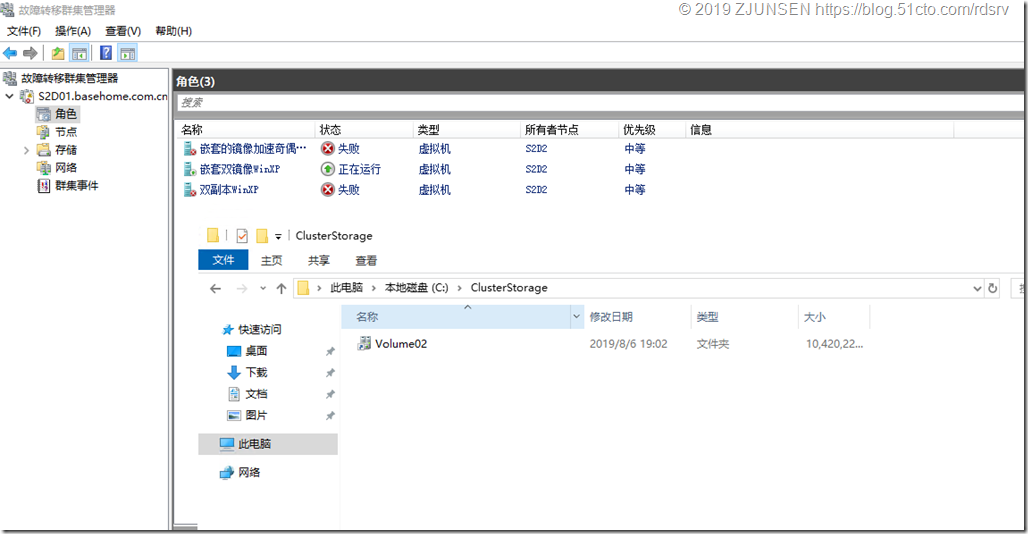Go up one folder level in Explorer
Image resolution: width=1028 pixels, height=534 pixels.
coord(281,288)
